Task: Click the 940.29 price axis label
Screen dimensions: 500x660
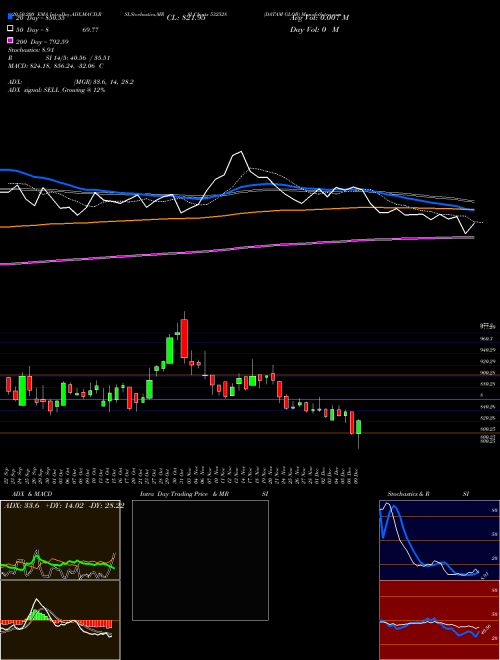Action: point(487,350)
